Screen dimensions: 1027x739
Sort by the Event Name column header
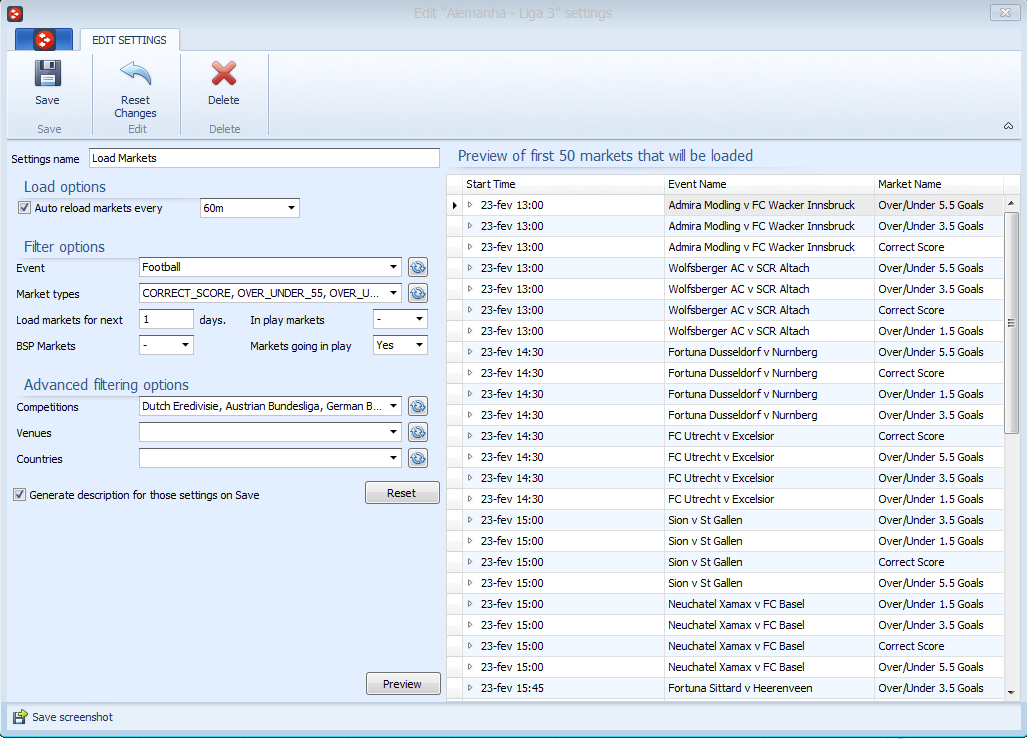click(x=769, y=184)
